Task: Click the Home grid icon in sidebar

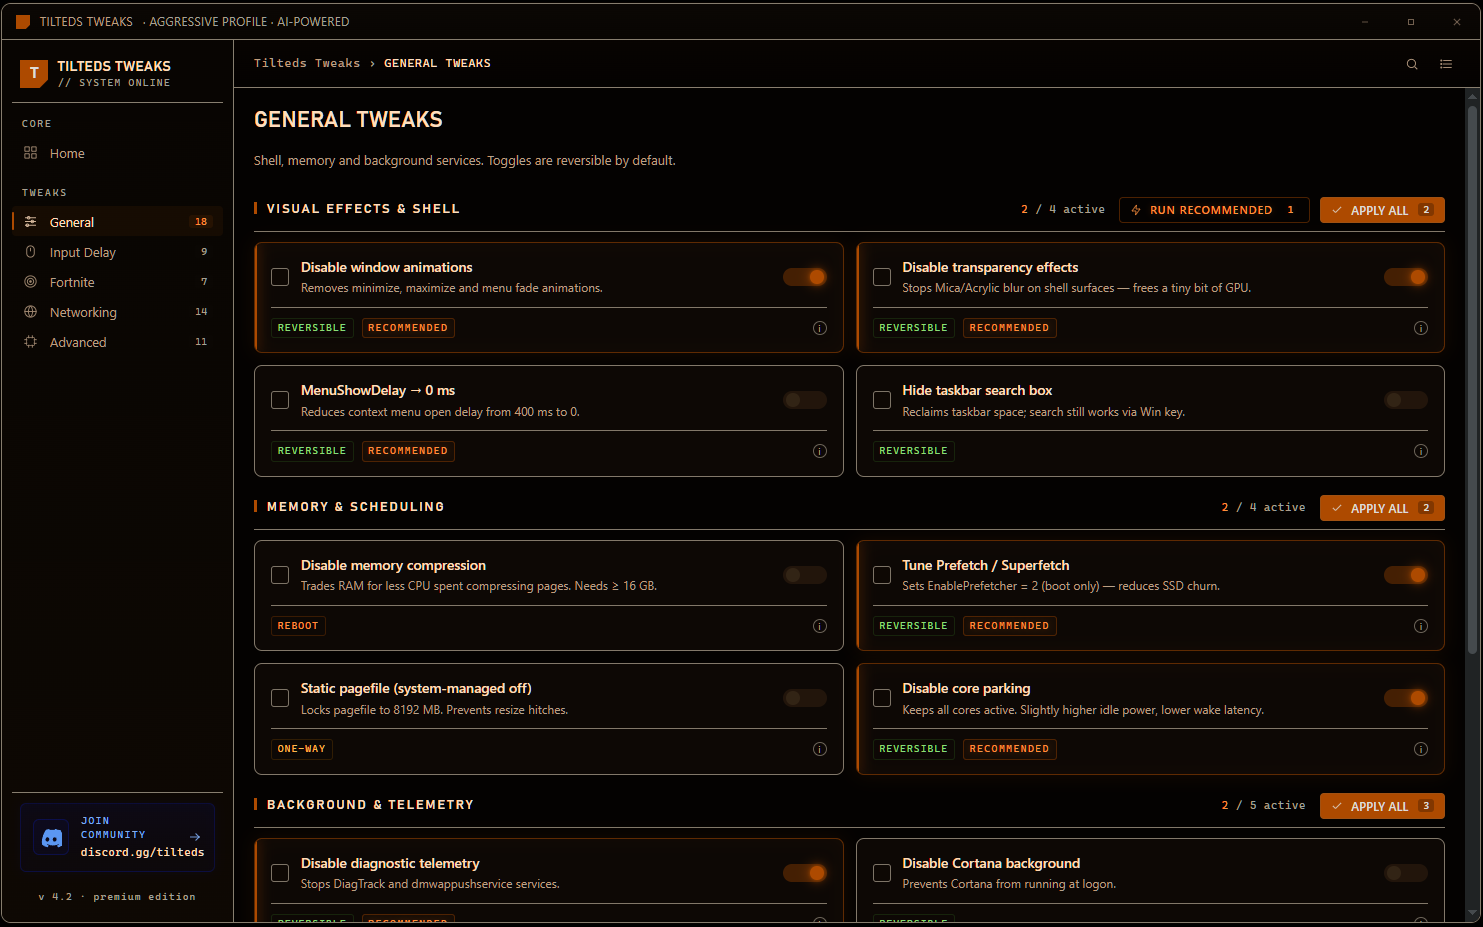Action: point(31,153)
